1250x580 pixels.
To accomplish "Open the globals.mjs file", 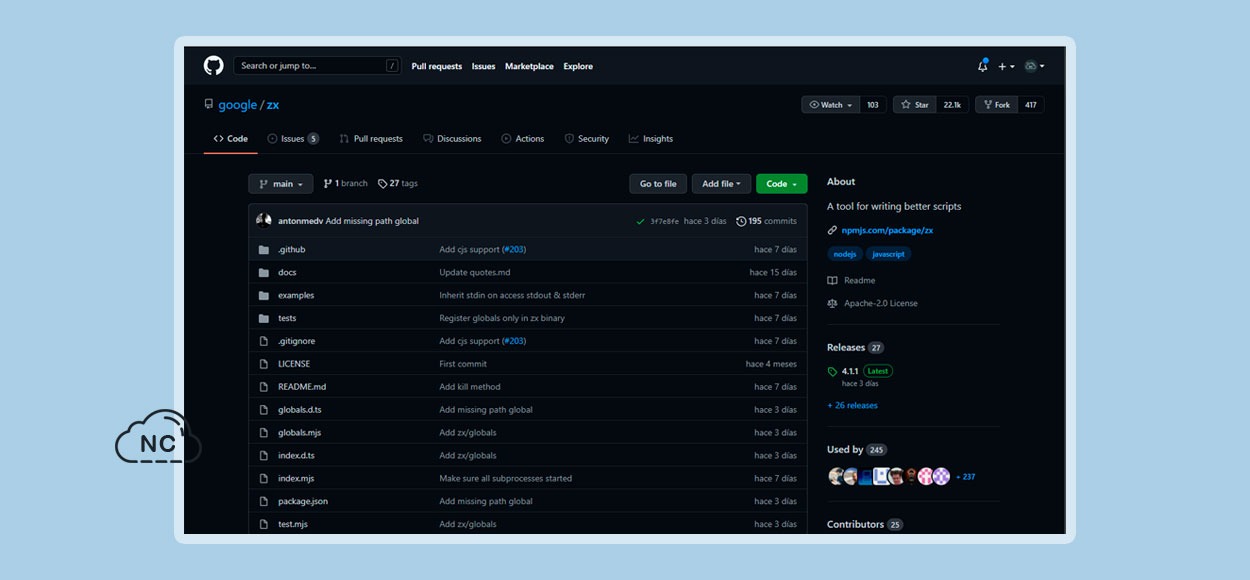I will pyautogui.click(x=299, y=433).
